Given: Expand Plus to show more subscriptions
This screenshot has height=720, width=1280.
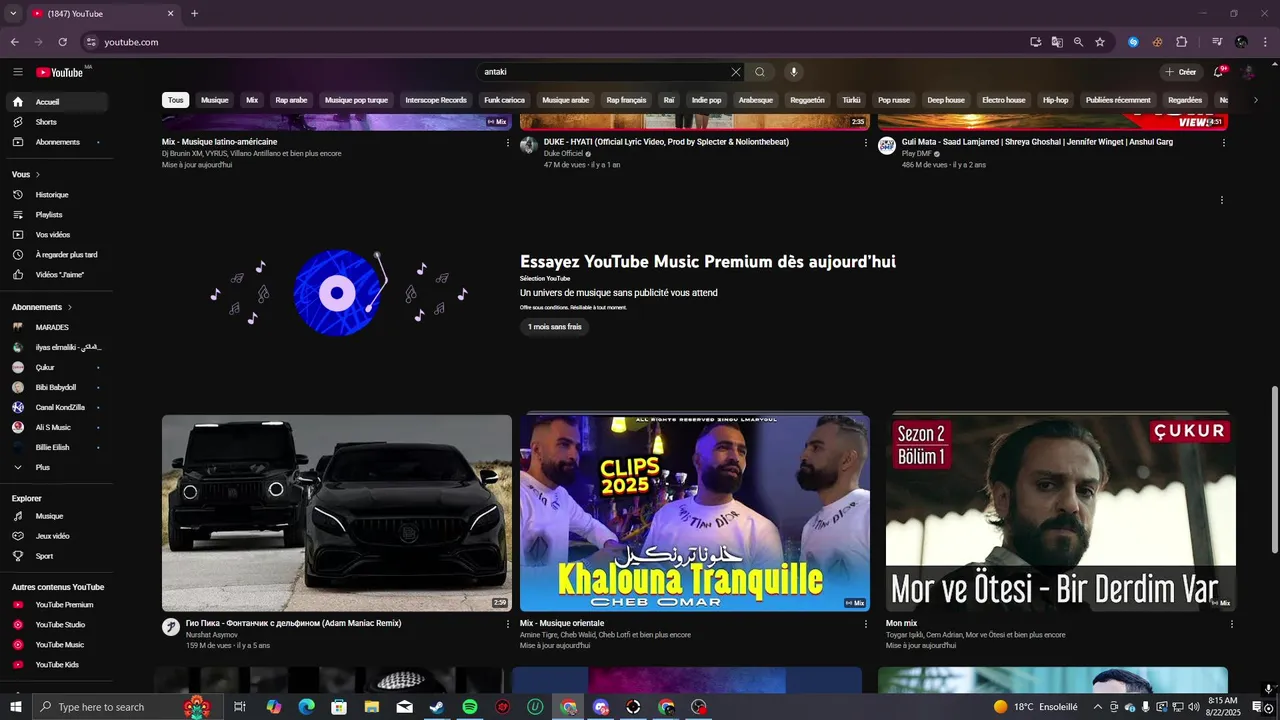Looking at the screenshot, I should tap(56, 468).
